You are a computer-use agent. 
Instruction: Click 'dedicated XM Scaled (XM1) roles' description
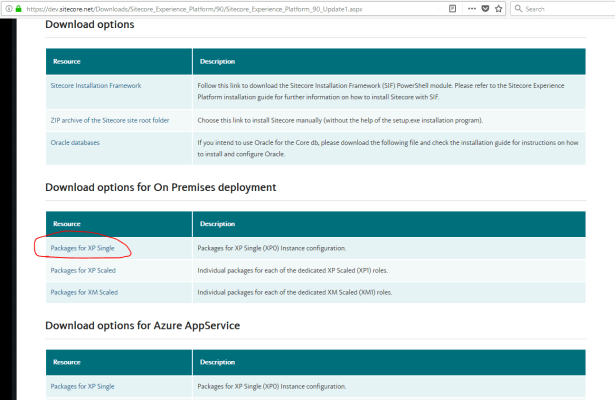(295, 293)
